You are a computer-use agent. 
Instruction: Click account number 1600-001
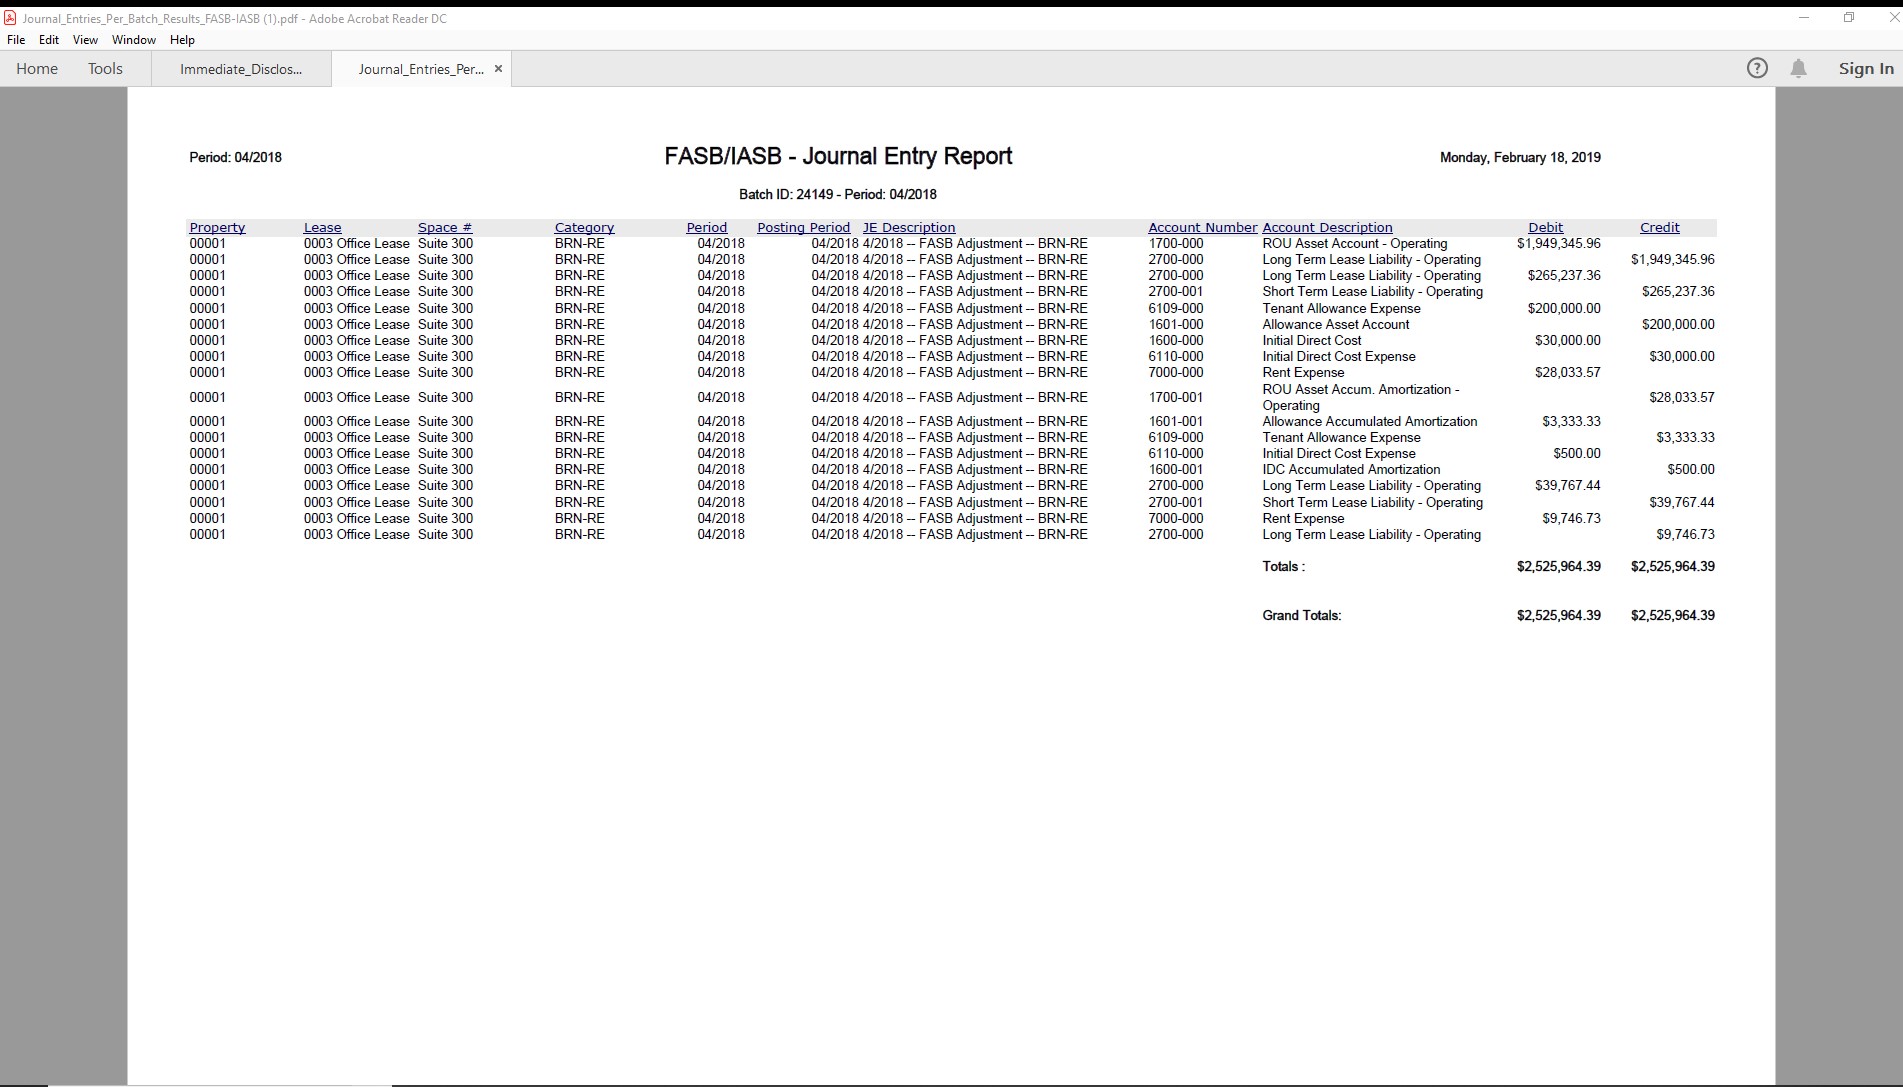tap(1176, 470)
